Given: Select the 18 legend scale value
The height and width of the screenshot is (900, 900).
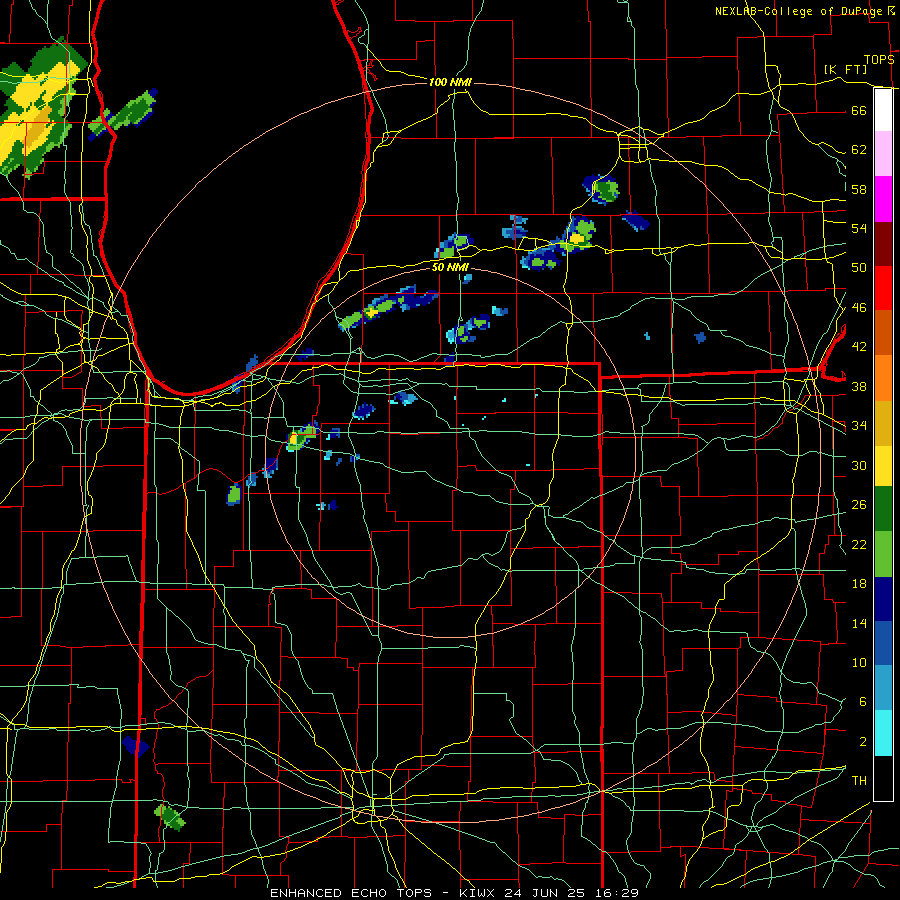Looking at the screenshot, I should (x=859, y=584).
